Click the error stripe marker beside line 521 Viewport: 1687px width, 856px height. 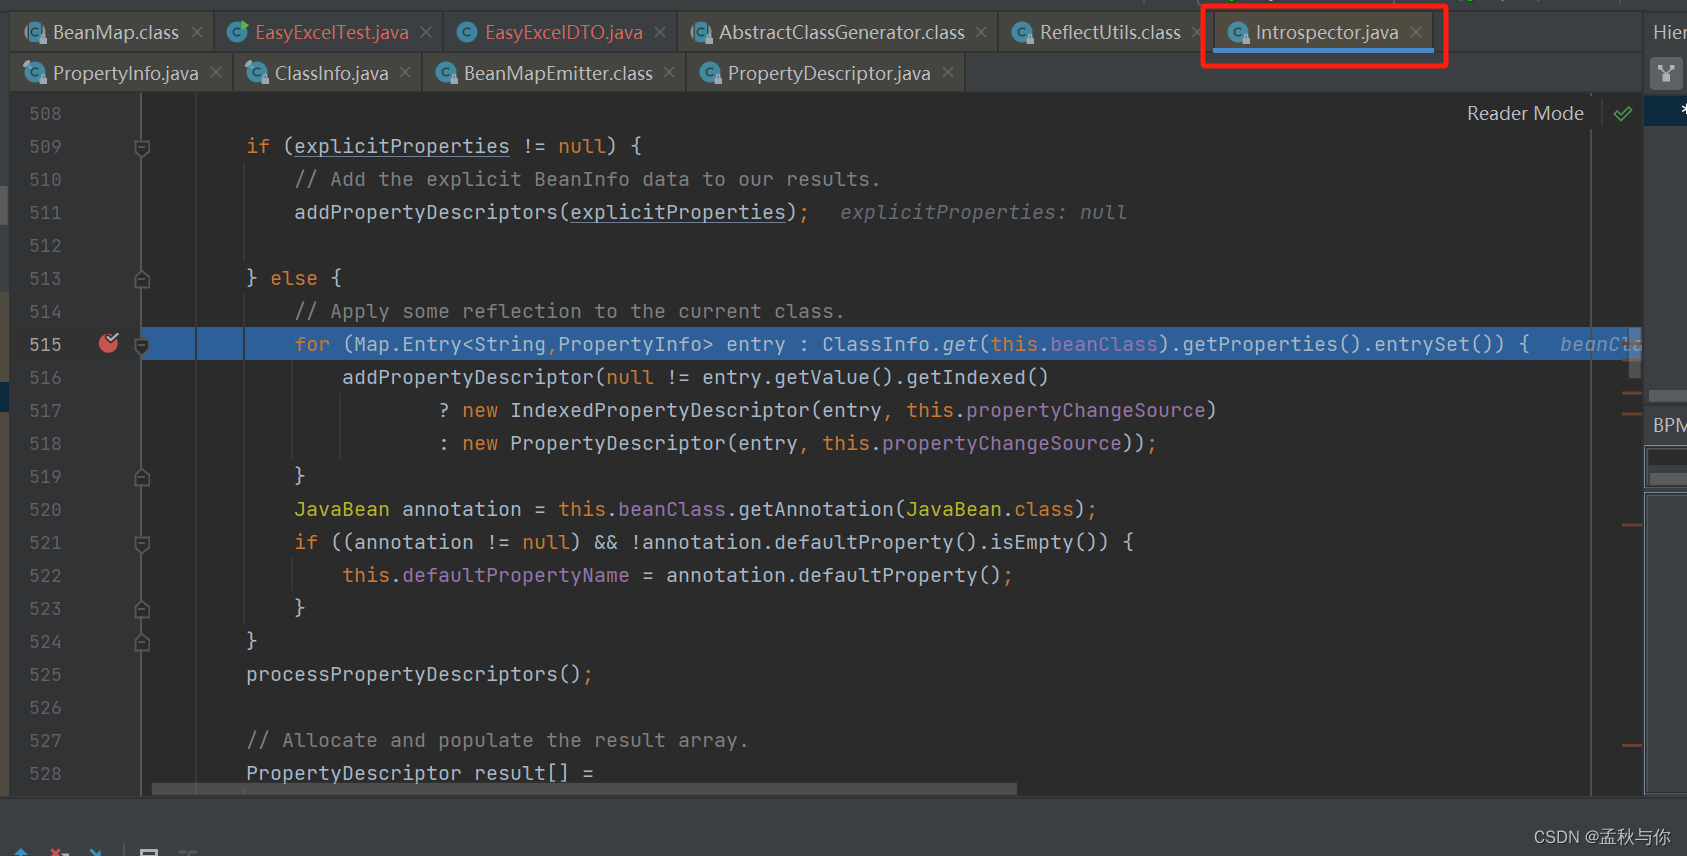pos(1632,524)
